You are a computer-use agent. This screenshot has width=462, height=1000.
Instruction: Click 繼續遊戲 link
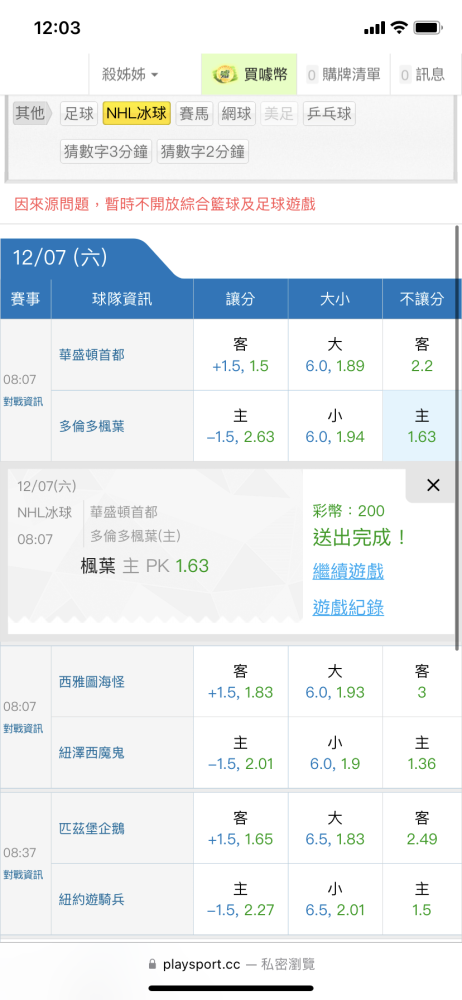click(348, 571)
